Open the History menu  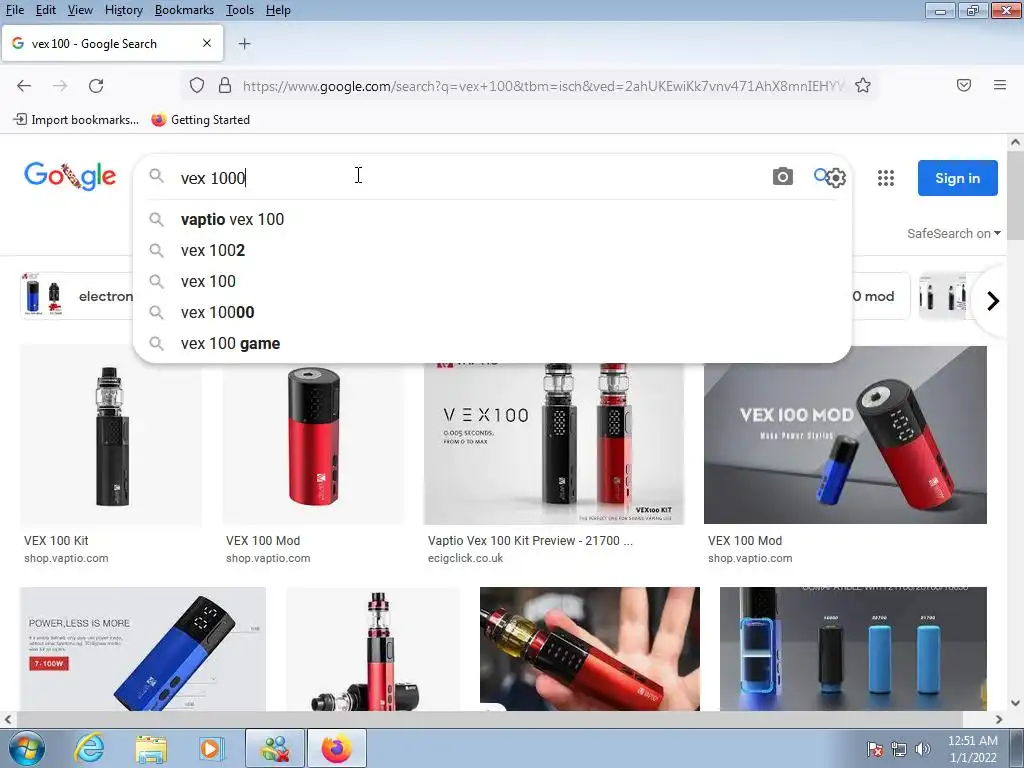click(x=123, y=10)
